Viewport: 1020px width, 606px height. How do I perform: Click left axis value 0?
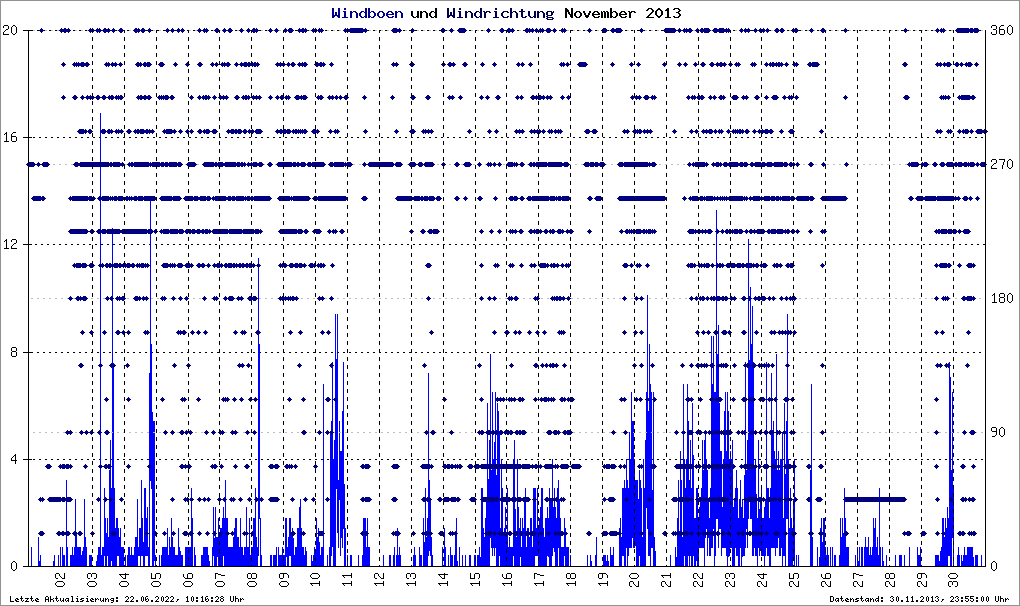click(13, 566)
